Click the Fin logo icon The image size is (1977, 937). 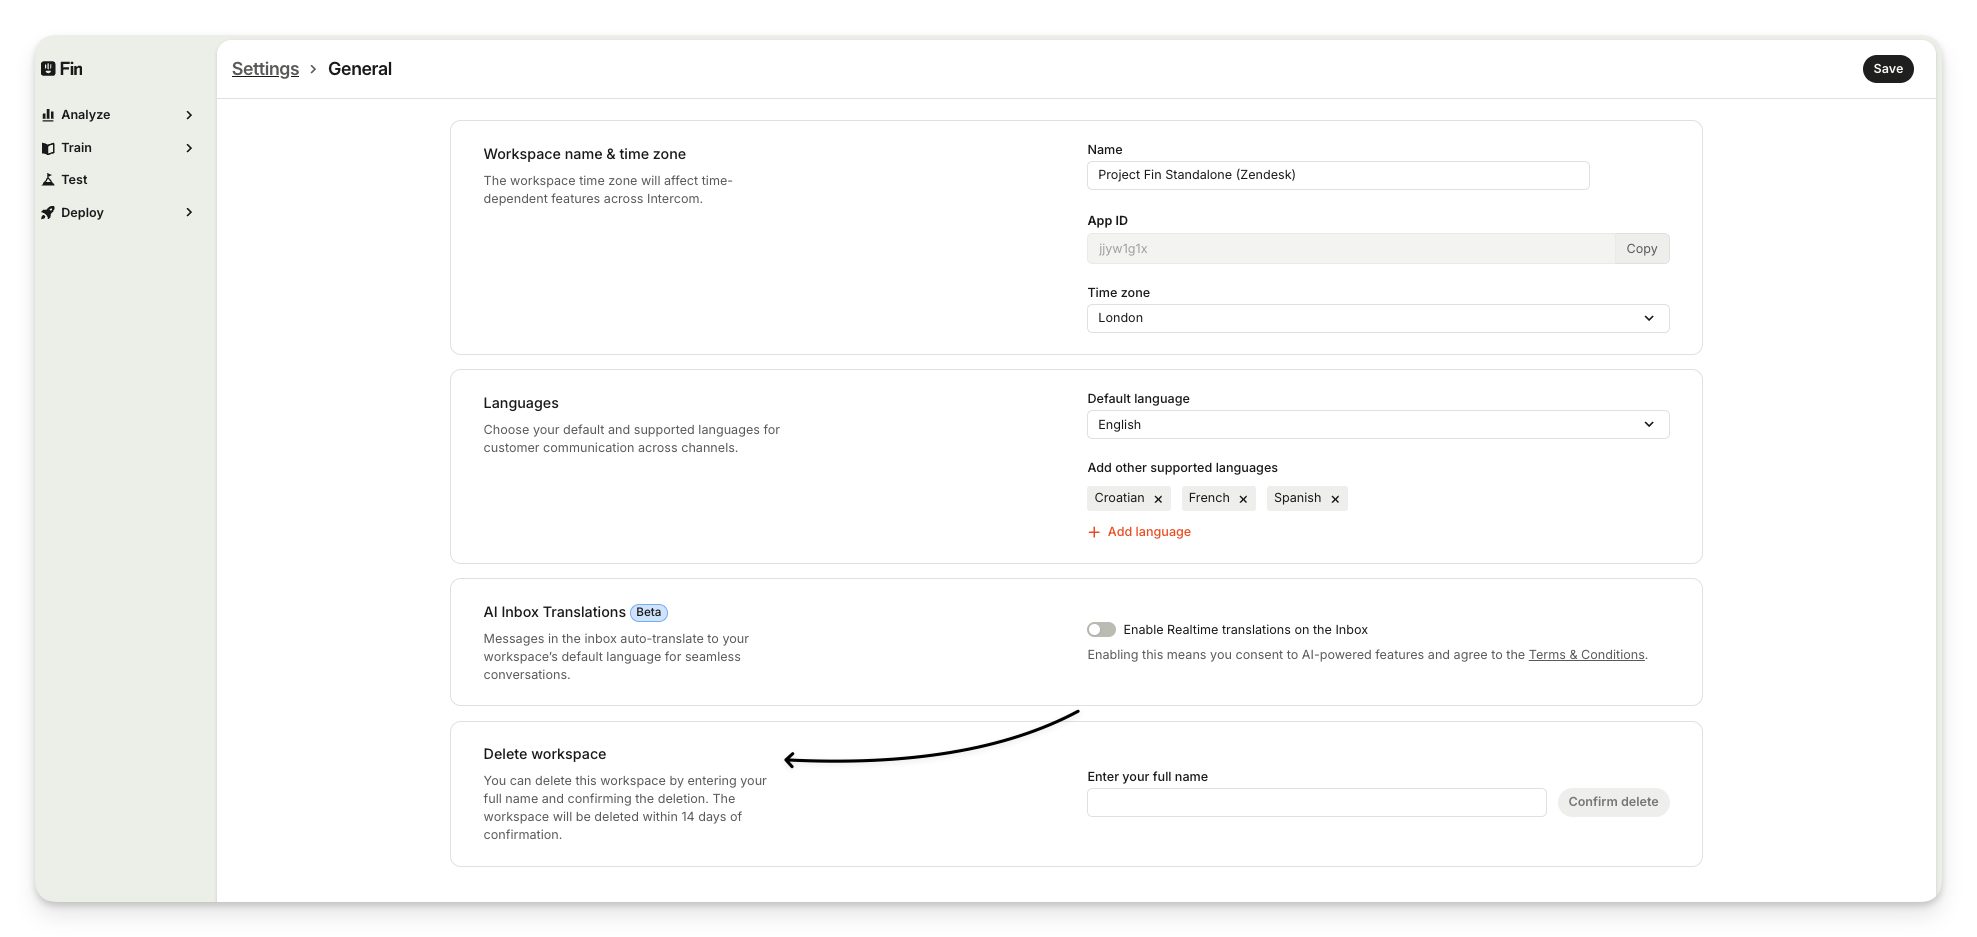[x=48, y=69]
